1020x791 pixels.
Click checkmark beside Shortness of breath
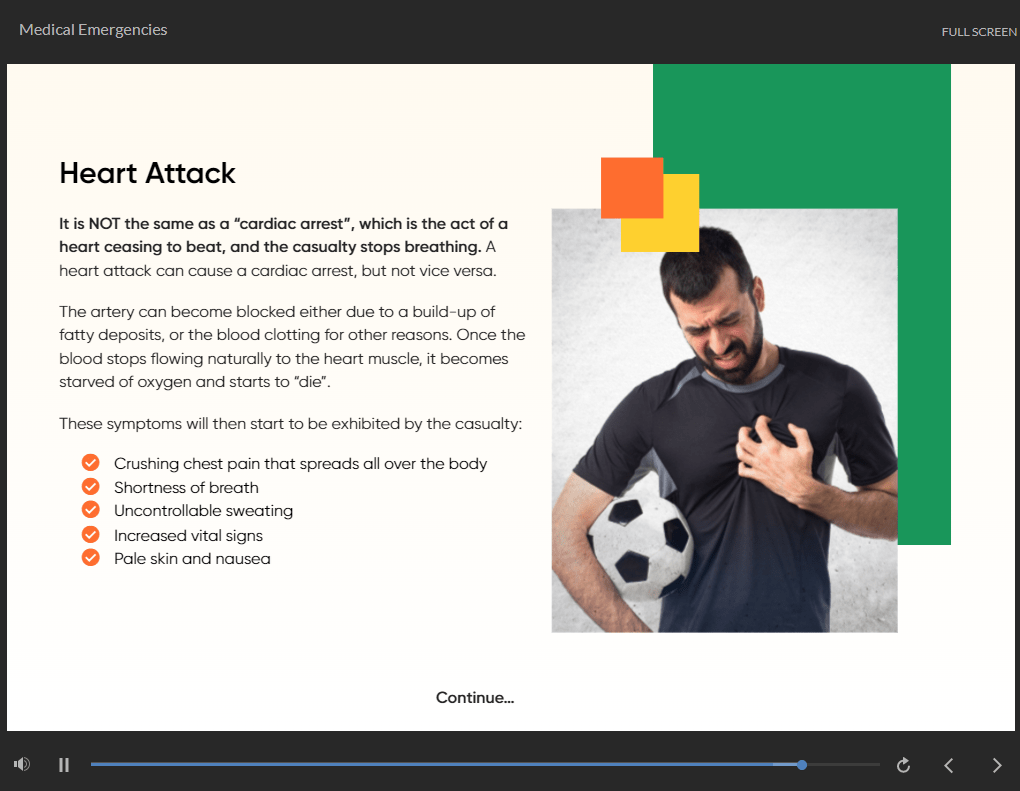coord(90,487)
